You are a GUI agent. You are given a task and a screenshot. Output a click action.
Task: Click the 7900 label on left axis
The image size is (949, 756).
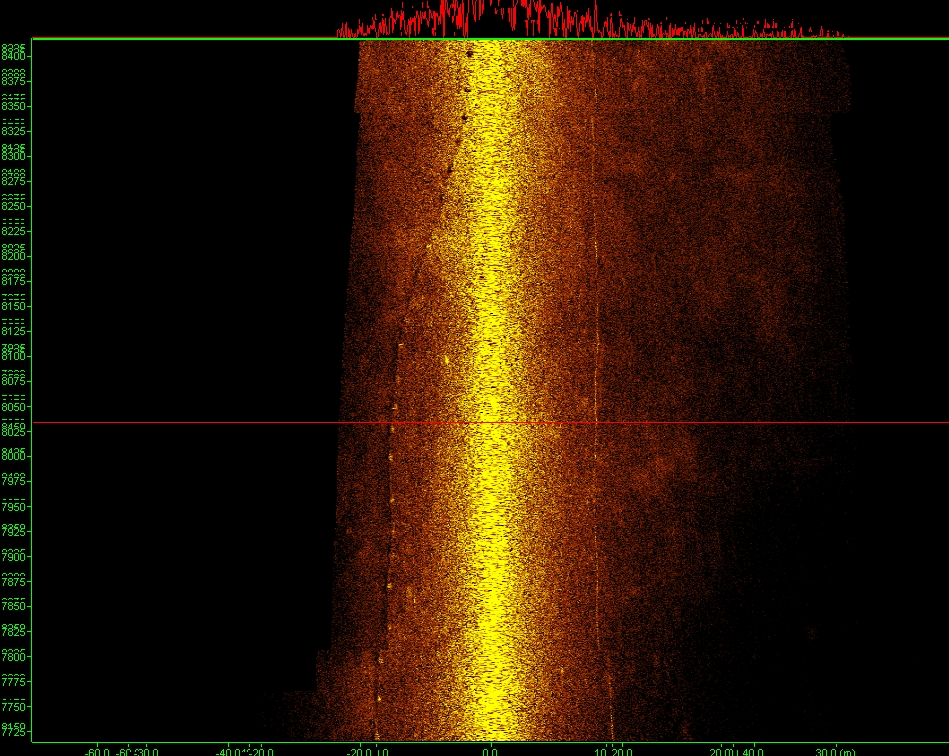[14, 557]
